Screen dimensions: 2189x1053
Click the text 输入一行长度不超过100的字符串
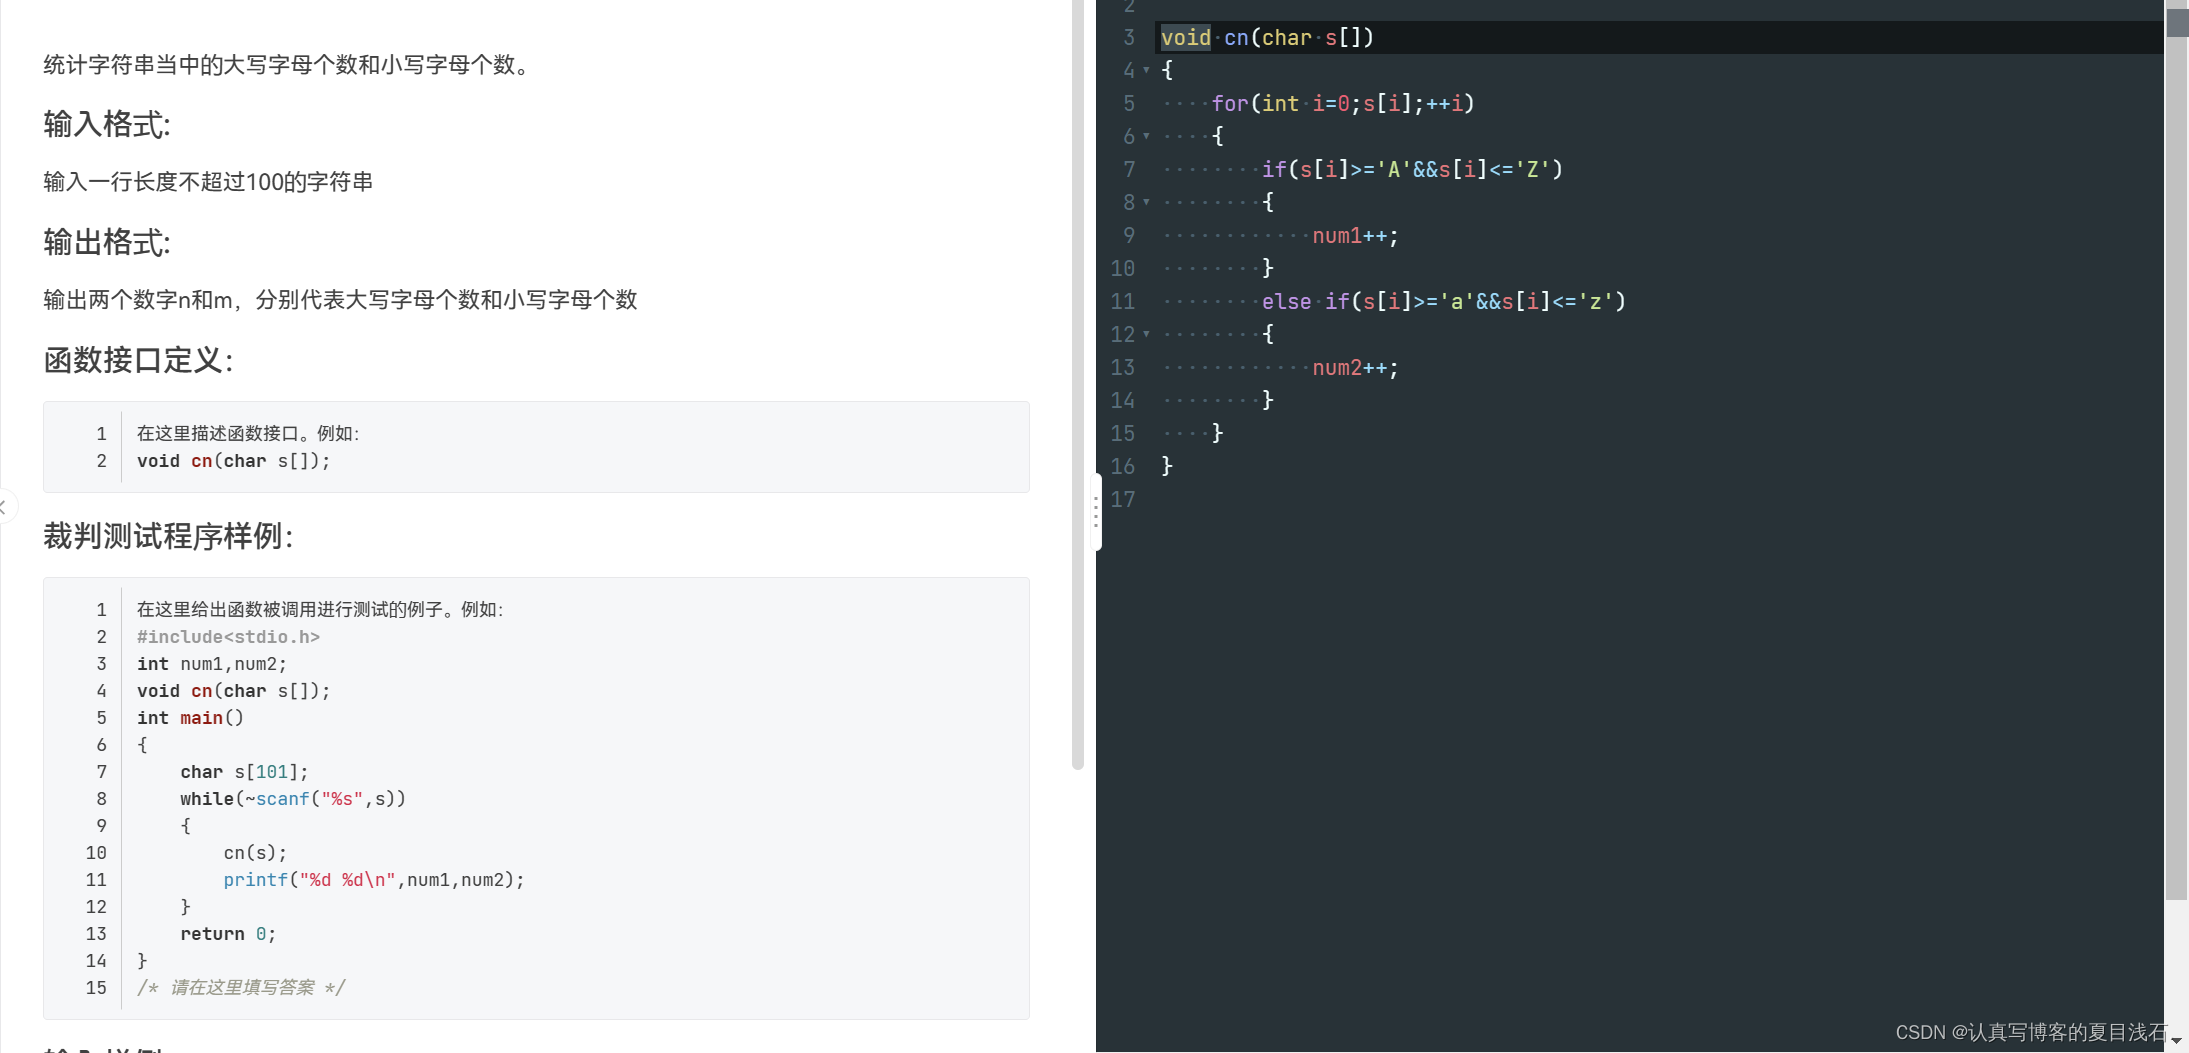[208, 182]
